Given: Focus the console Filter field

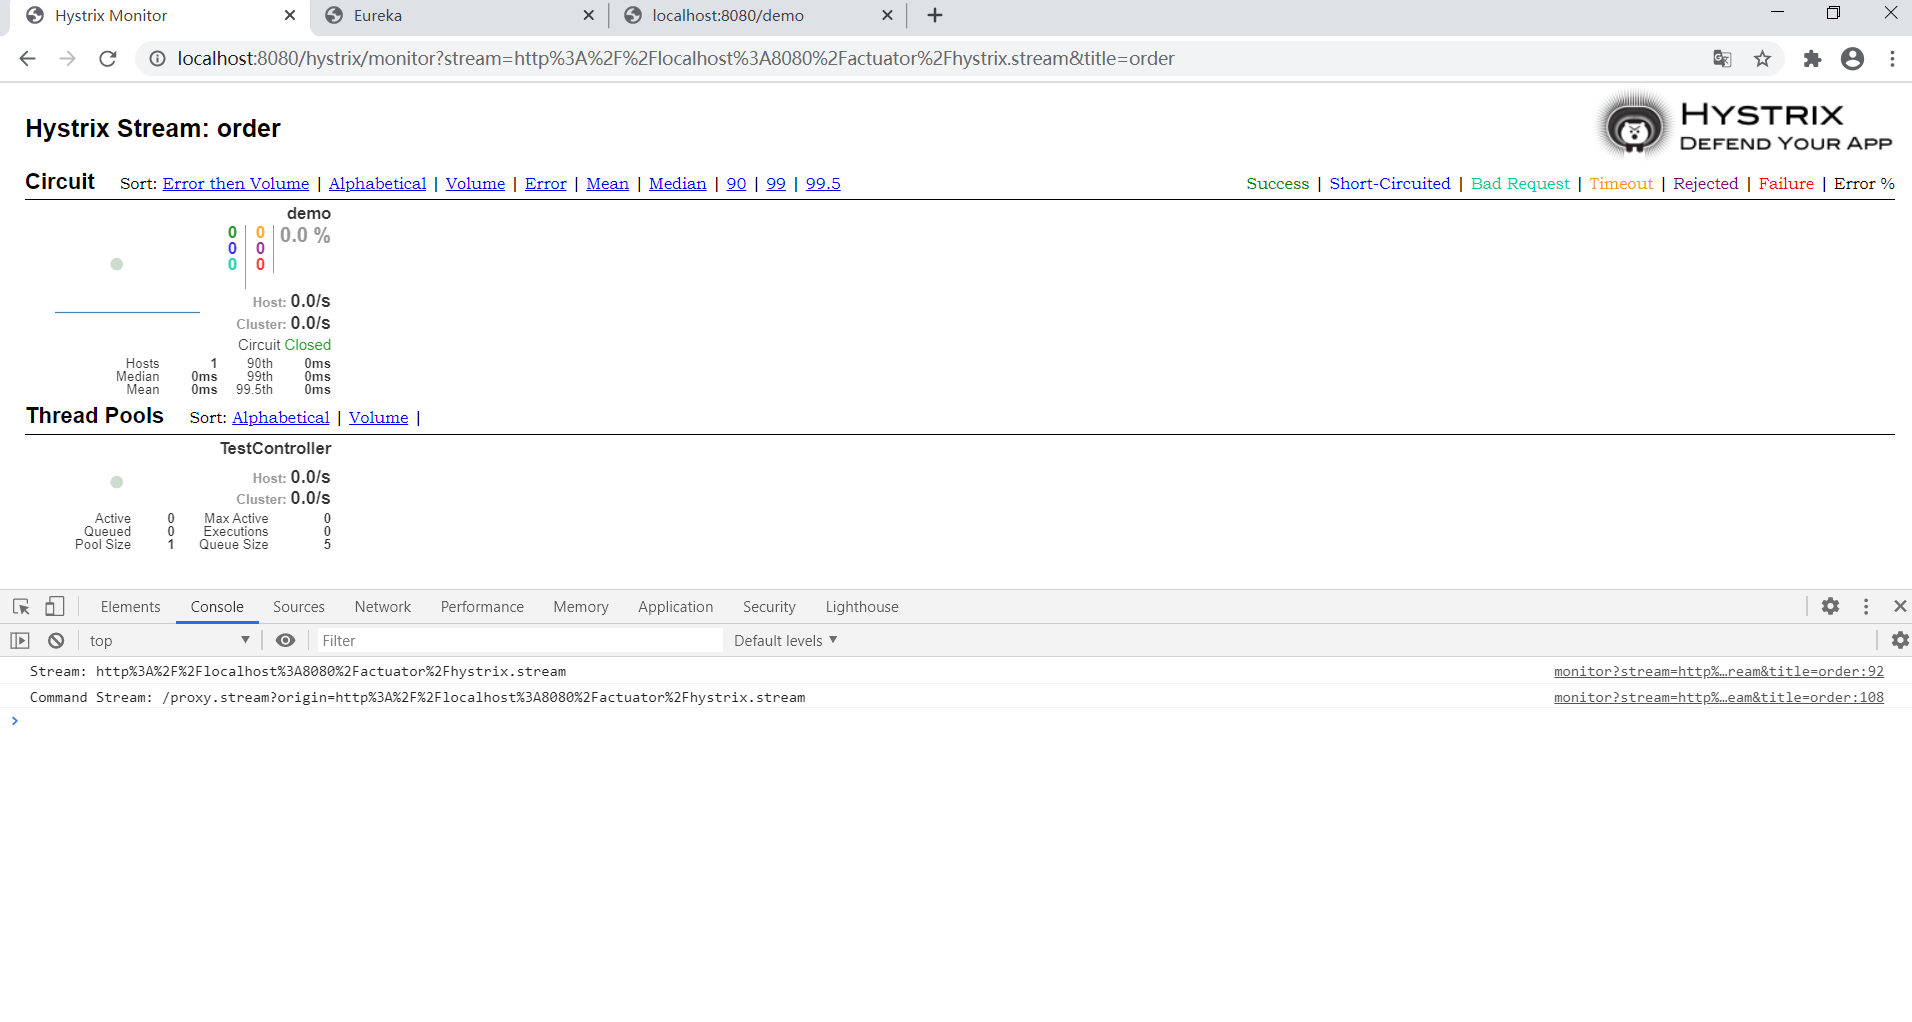Looking at the screenshot, I should coord(518,641).
